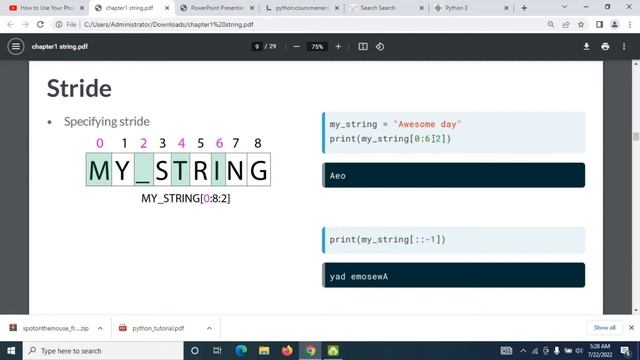Image resolution: width=640 pixels, height=360 pixels.
Task: Open Chrome from taskbar
Action: pyautogui.click(x=311, y=351)
